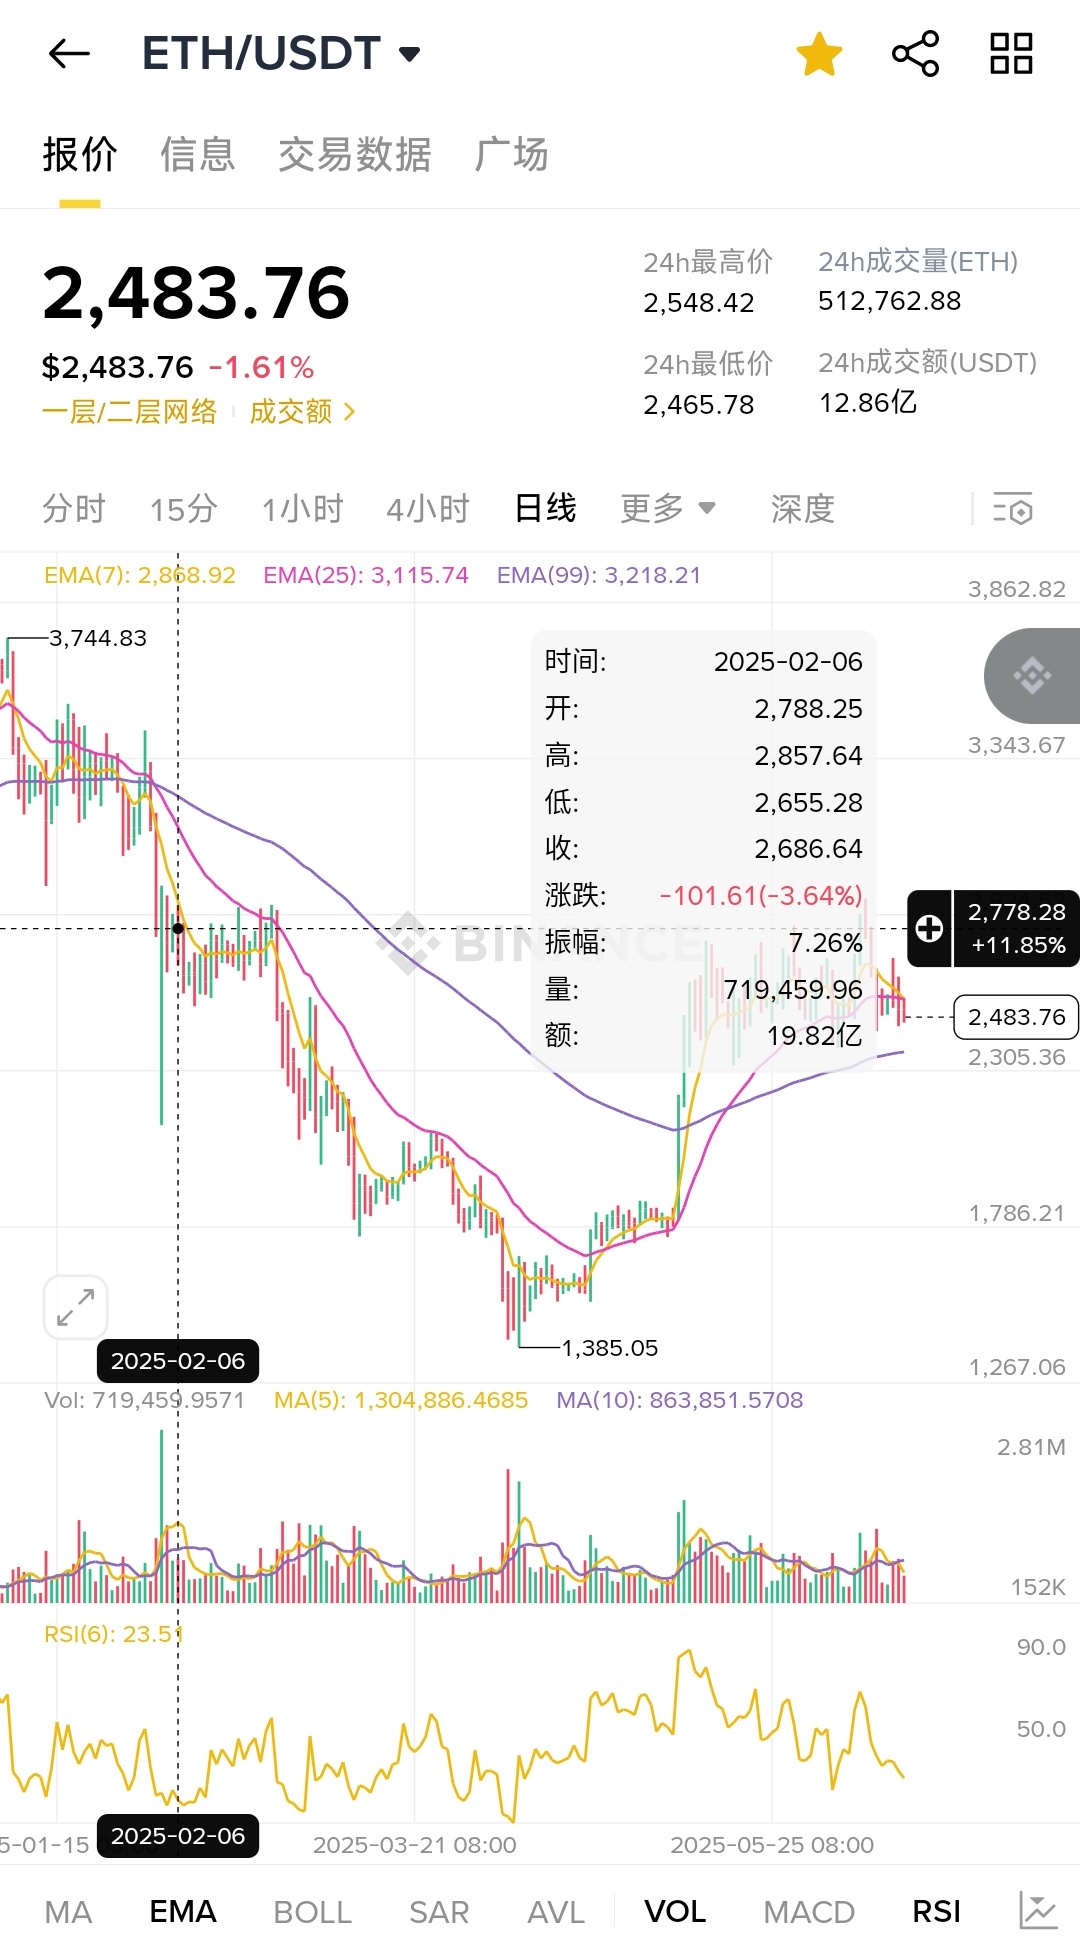
Task: Switch to the 交易数据 tab
Action: pos(355,155)
